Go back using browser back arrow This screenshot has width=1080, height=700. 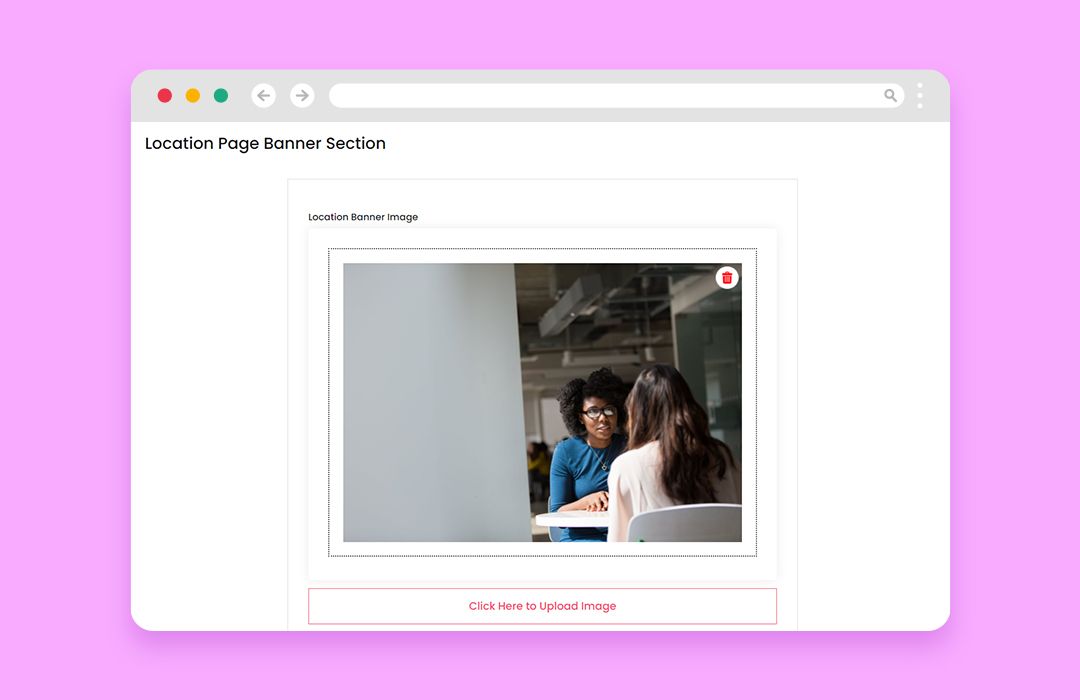pos(263,96)
